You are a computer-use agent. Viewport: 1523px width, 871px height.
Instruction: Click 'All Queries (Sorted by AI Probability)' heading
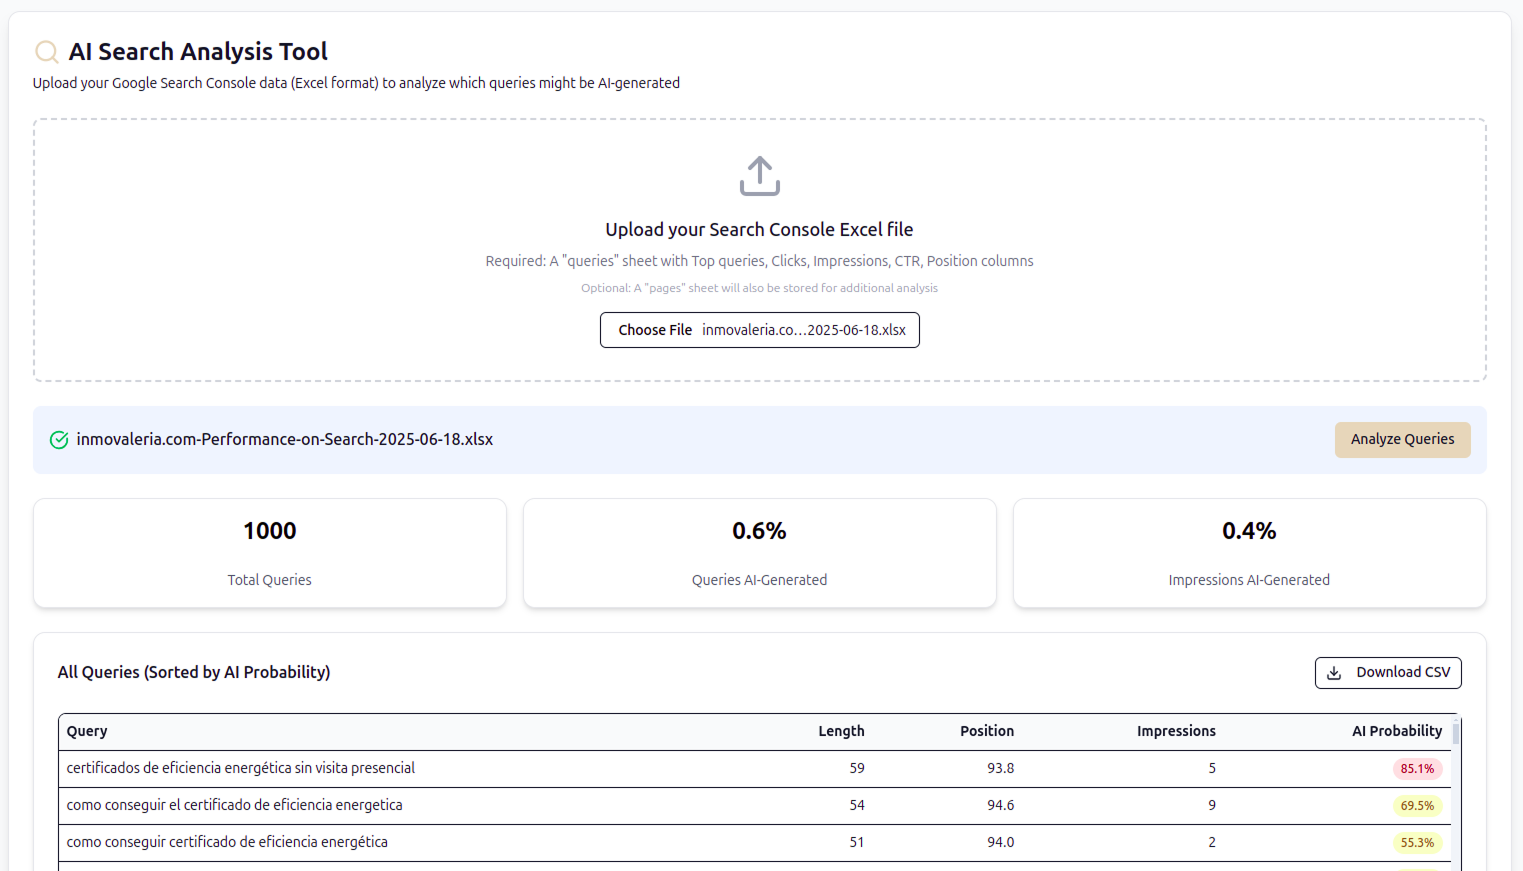(194, 673)
